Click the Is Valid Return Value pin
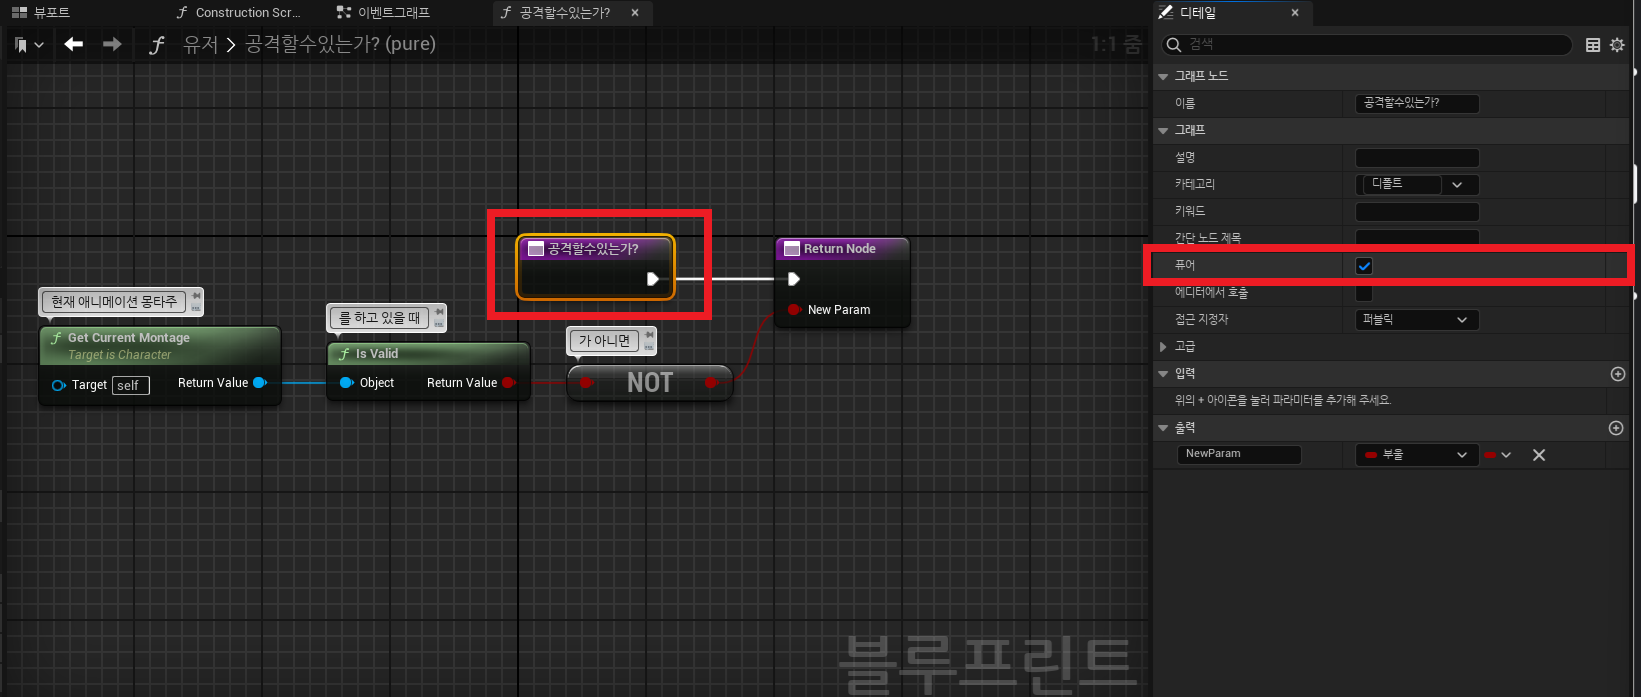This screenshot has height=697, width=1641. click(x=509, y=383)
